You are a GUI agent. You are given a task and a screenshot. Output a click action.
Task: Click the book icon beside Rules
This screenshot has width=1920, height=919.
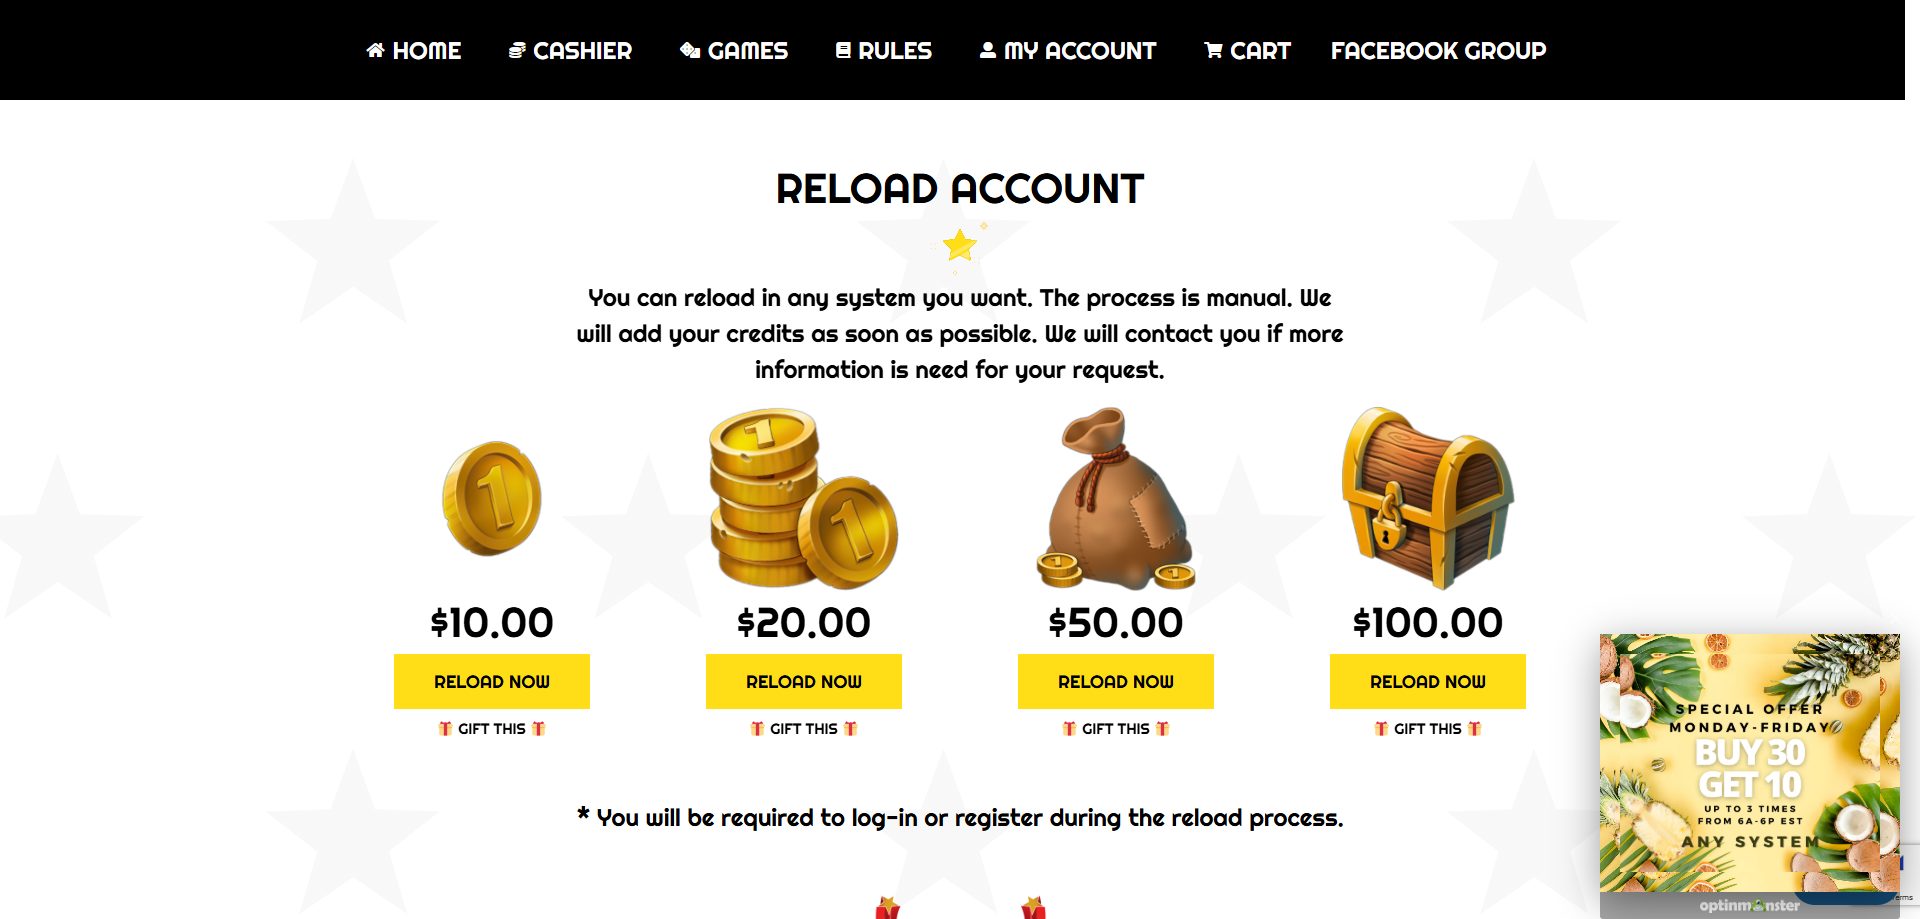pos(843,50)
